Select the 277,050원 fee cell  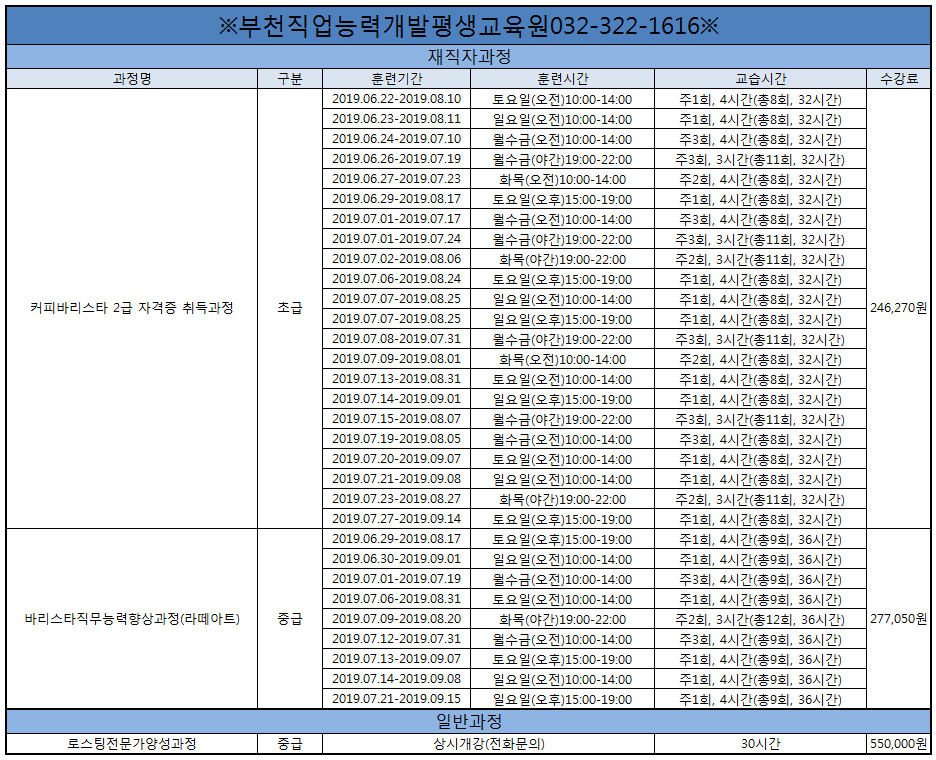898,619
